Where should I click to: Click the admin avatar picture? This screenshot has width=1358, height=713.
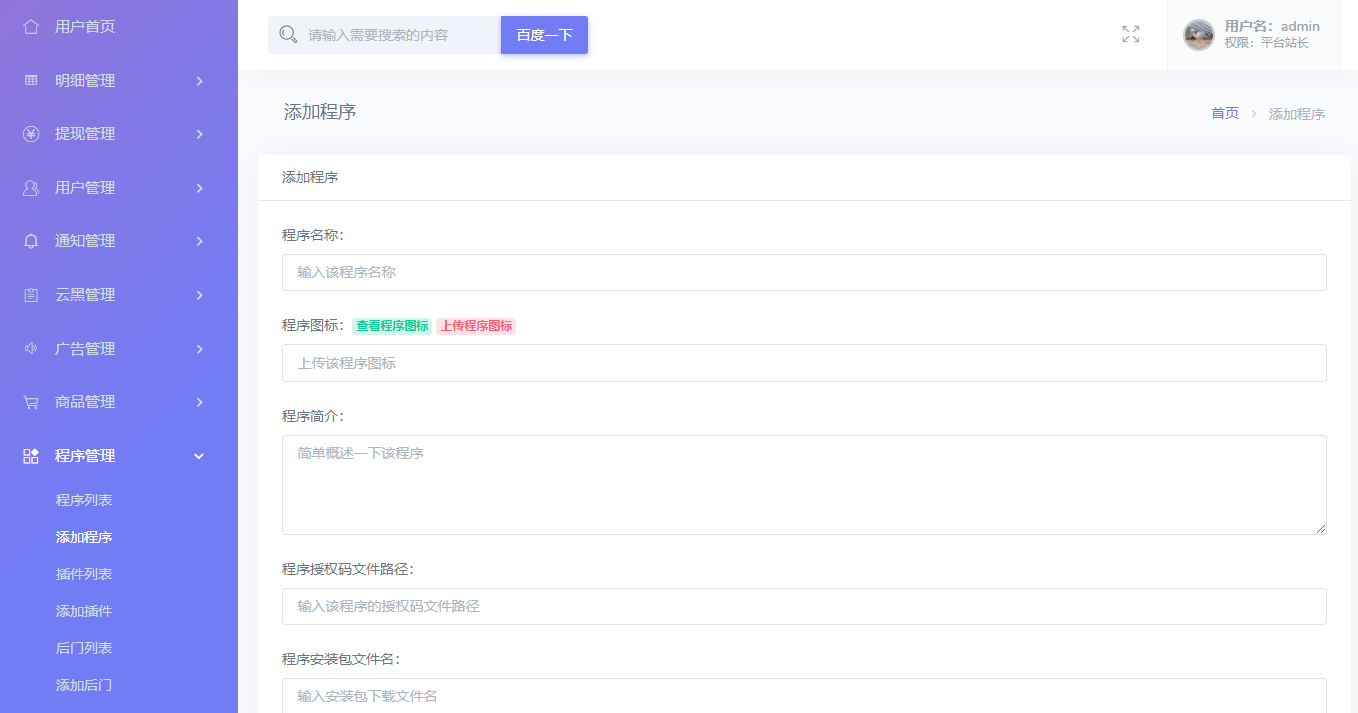(1197, 33)
